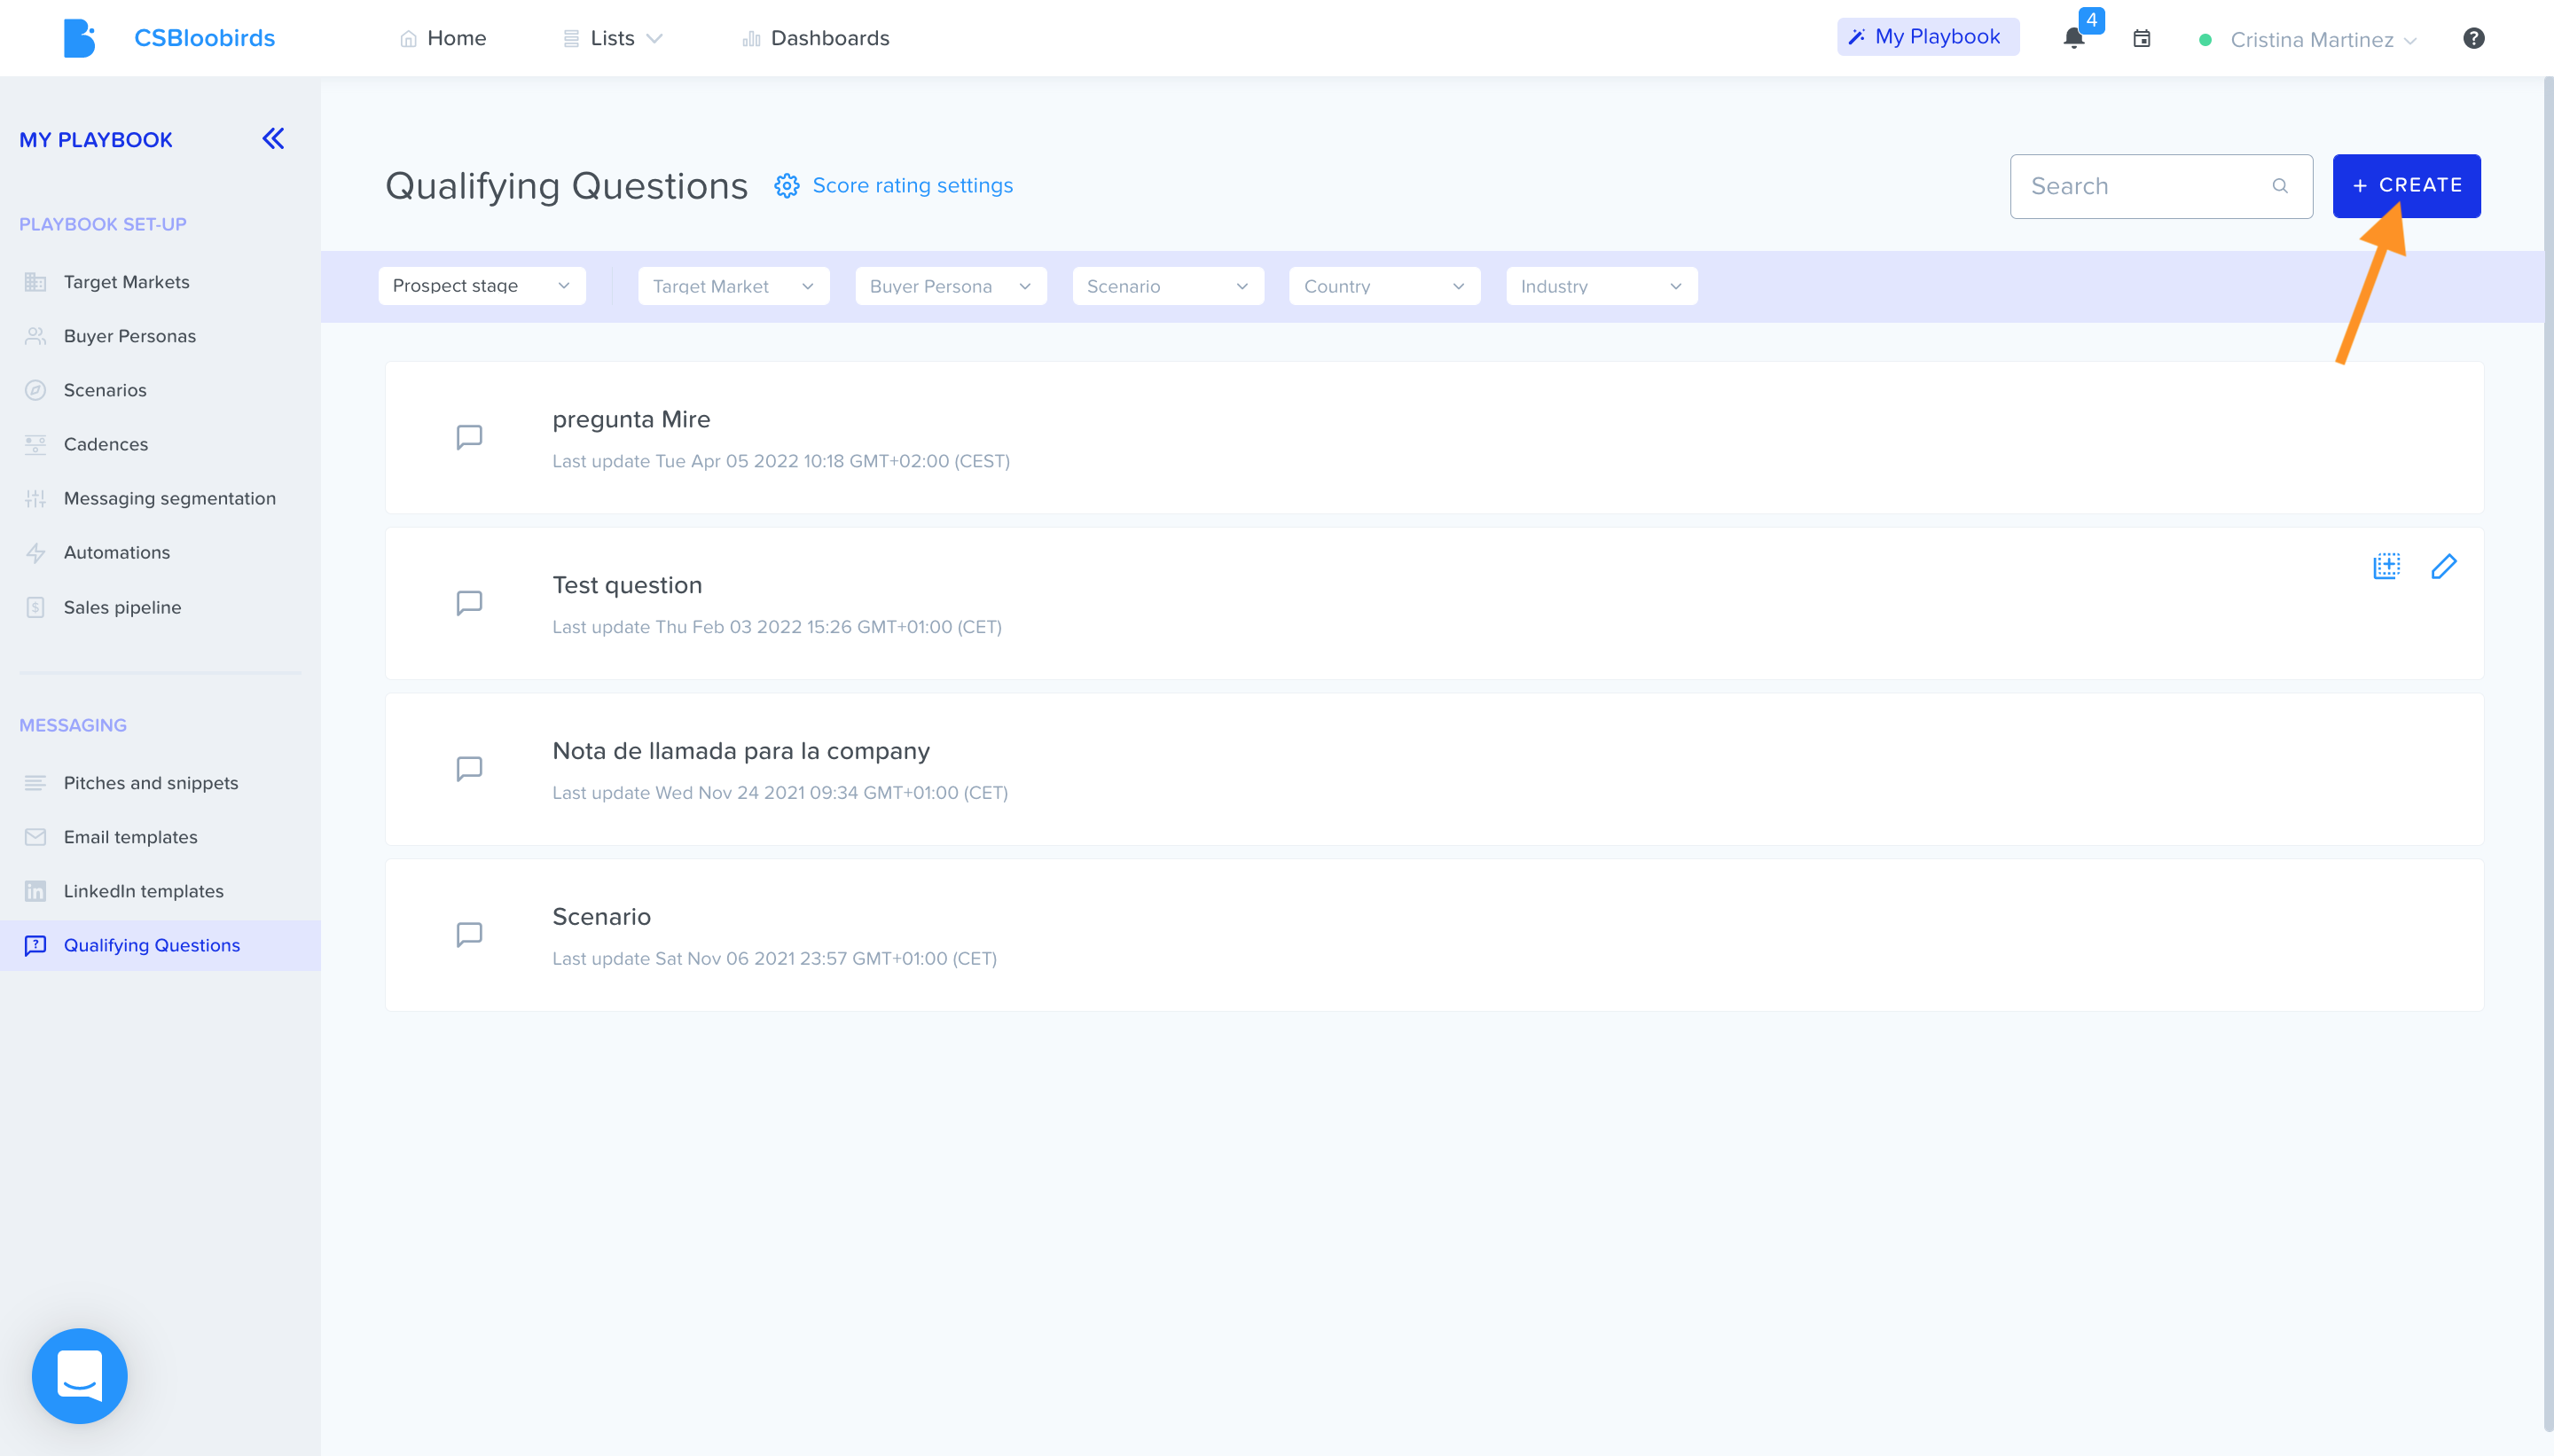Viewport: 2554px width, 1456px height.
Task: Click the Cadences icon in sidebar
Action: point(35,444)
